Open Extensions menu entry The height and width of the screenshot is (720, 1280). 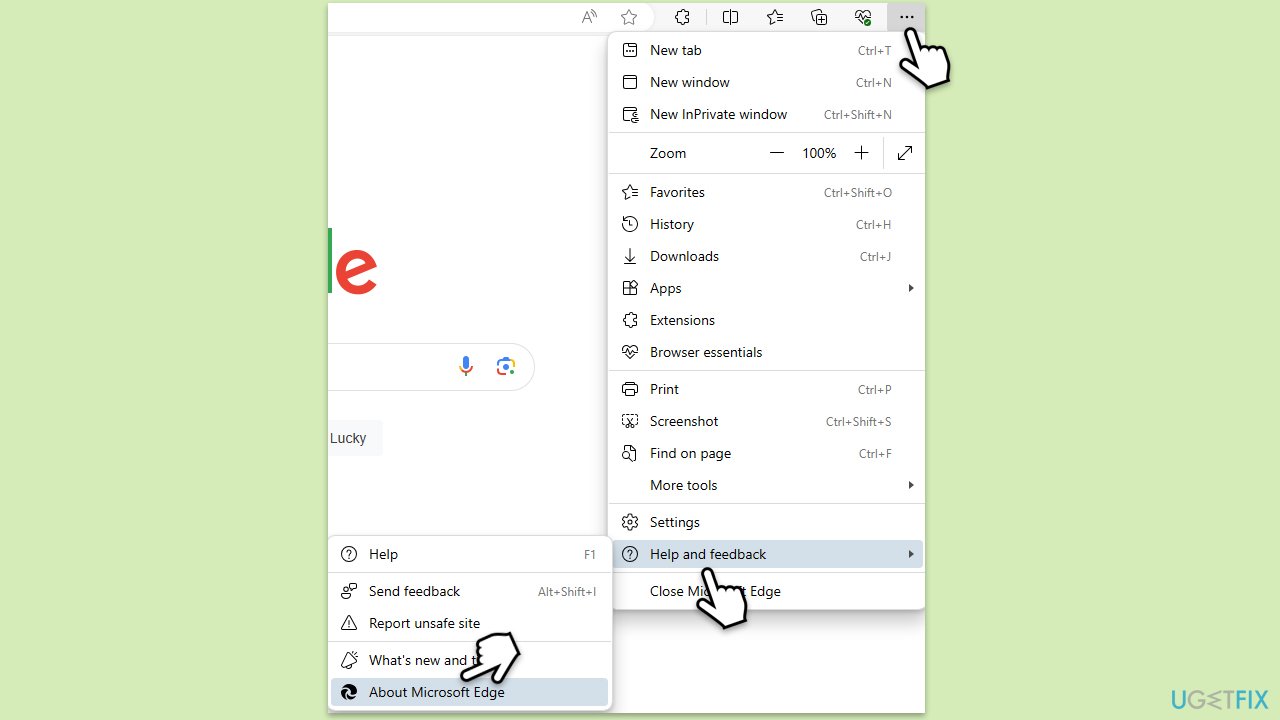pyautogui.click(x=766, y=320)
